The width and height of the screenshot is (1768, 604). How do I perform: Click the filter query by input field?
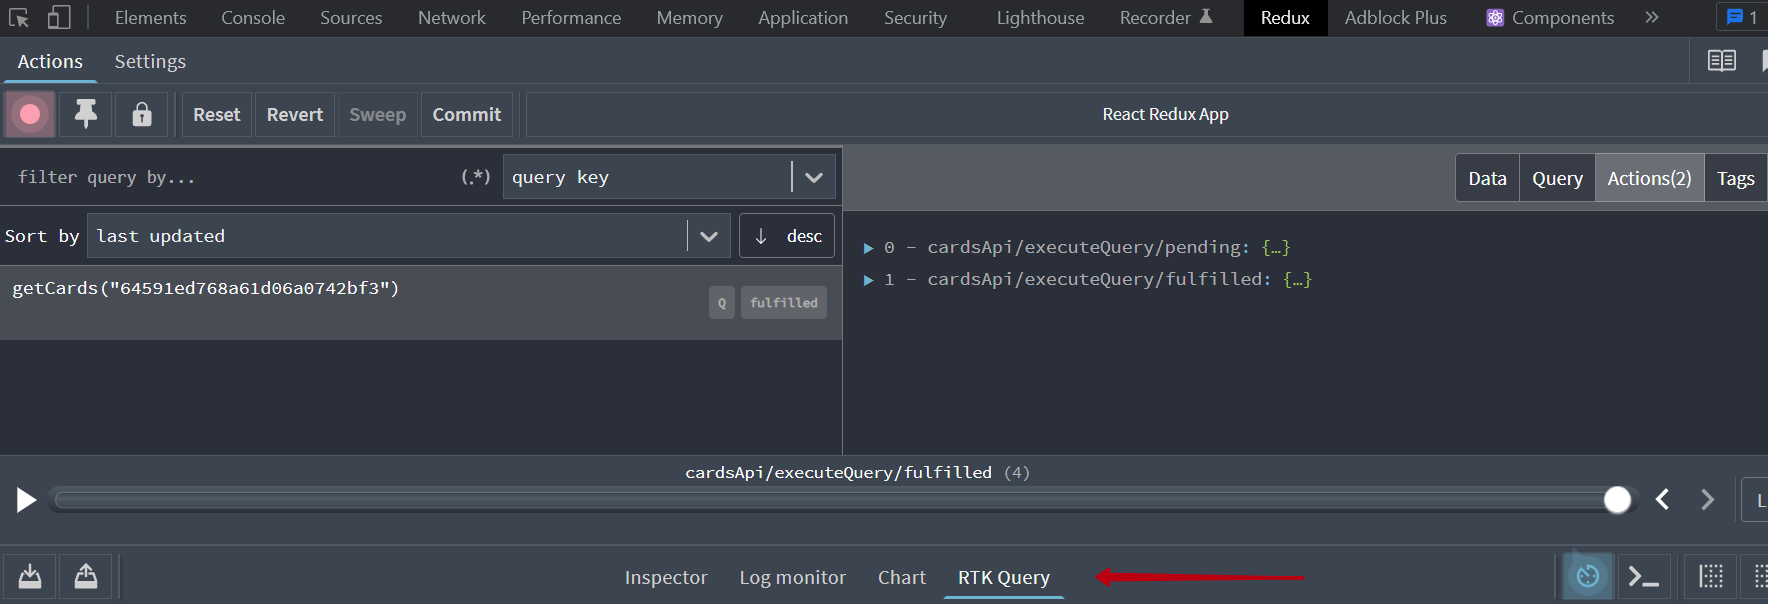(x=230, y=177)
